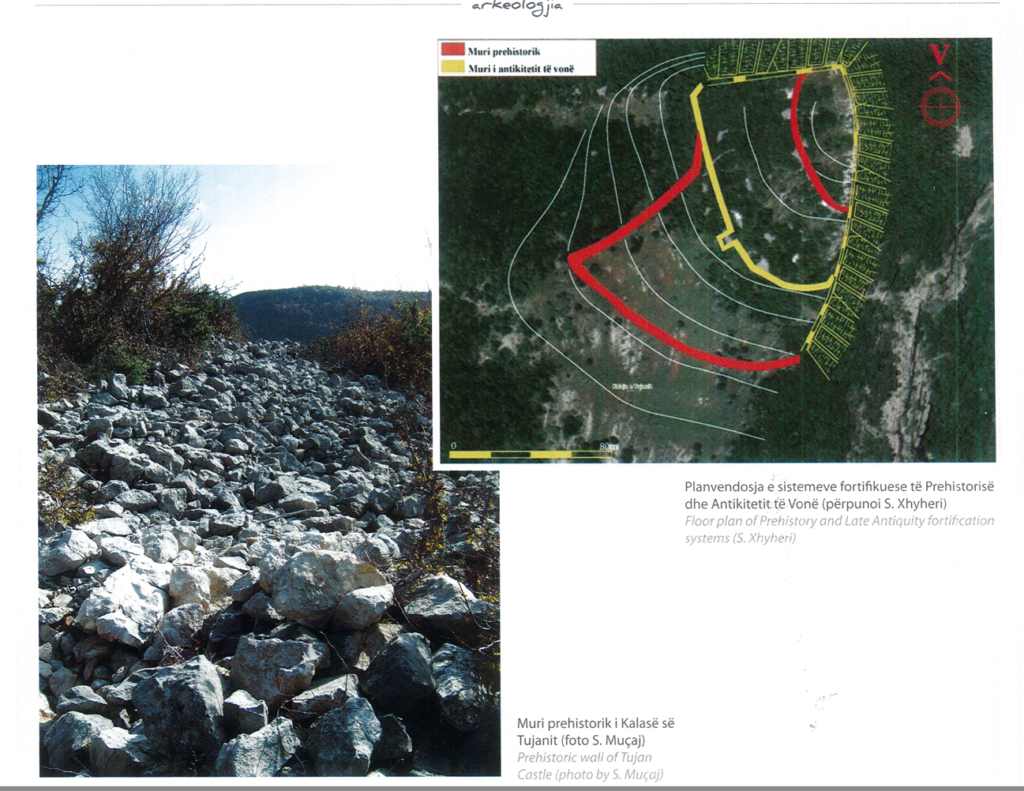Viewport: 1024px width, 791px height.
Task: Click the 80m scale label
Action: click(609, 445)
